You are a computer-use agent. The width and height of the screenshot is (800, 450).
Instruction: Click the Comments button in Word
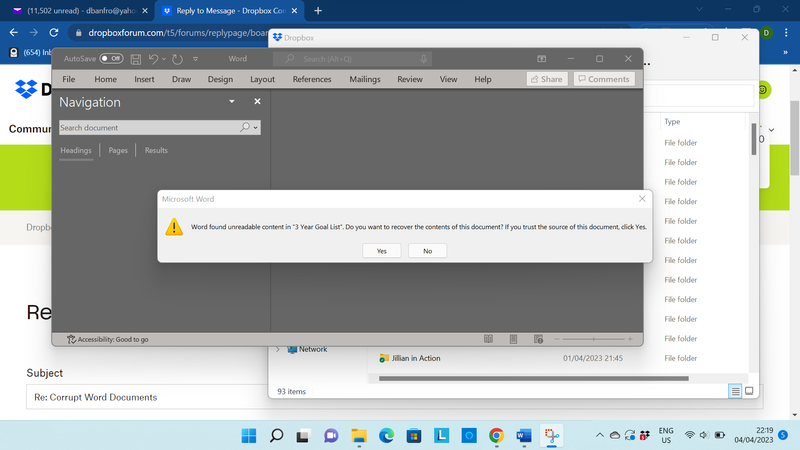[x=604, y=79]
